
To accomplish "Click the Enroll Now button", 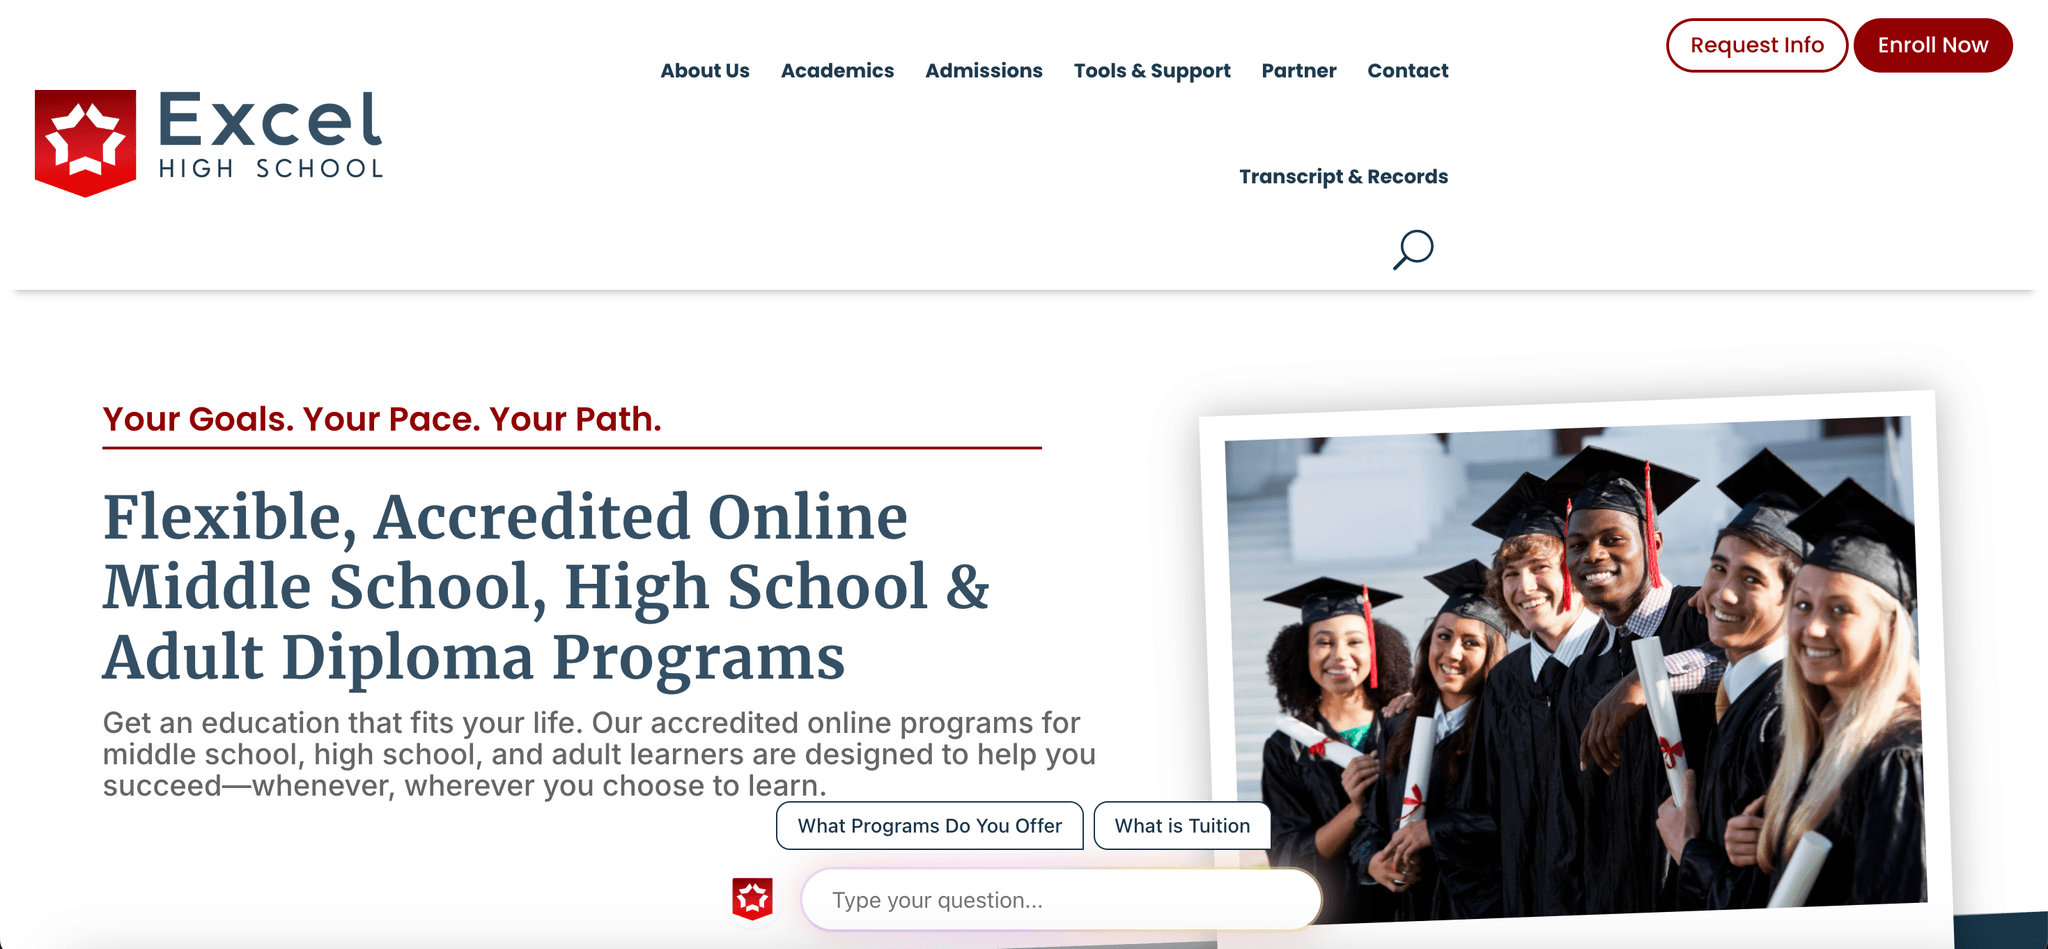I will tap(1933, 45).
